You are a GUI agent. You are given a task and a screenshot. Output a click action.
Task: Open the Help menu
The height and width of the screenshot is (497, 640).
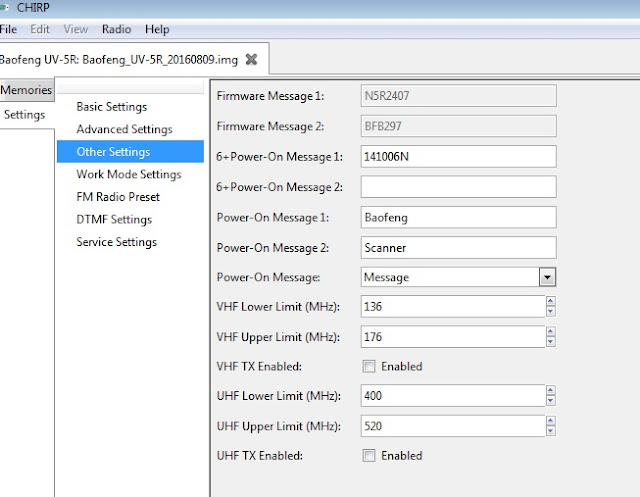click(x=157, y=29)
